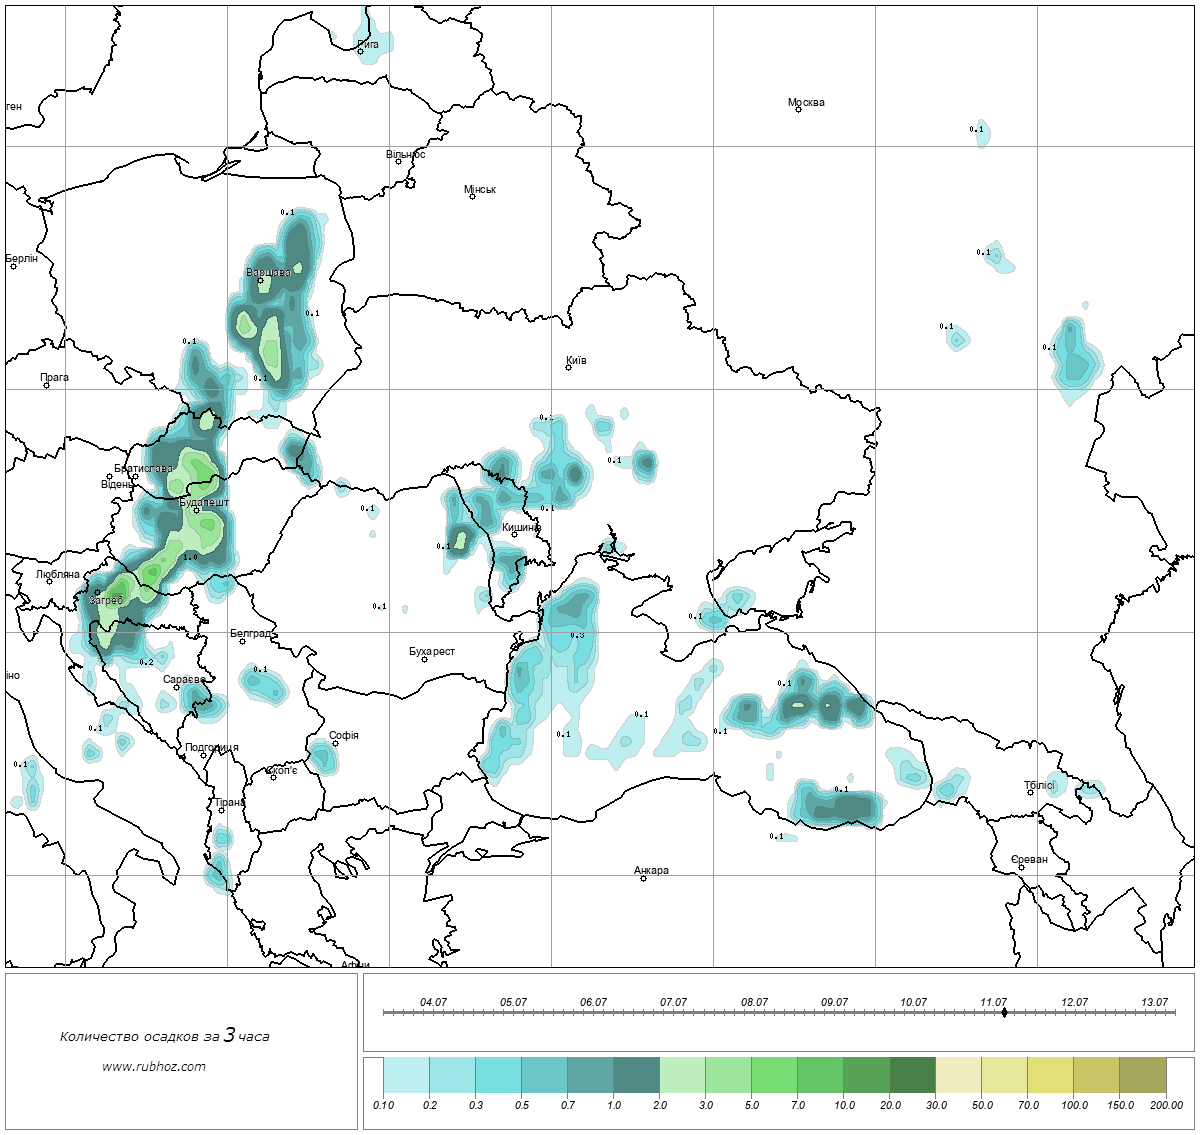The width and height of the screenshot is (1200, 1135).
Task: Click the Берлін city marker
Action: [x=13, y=266]
